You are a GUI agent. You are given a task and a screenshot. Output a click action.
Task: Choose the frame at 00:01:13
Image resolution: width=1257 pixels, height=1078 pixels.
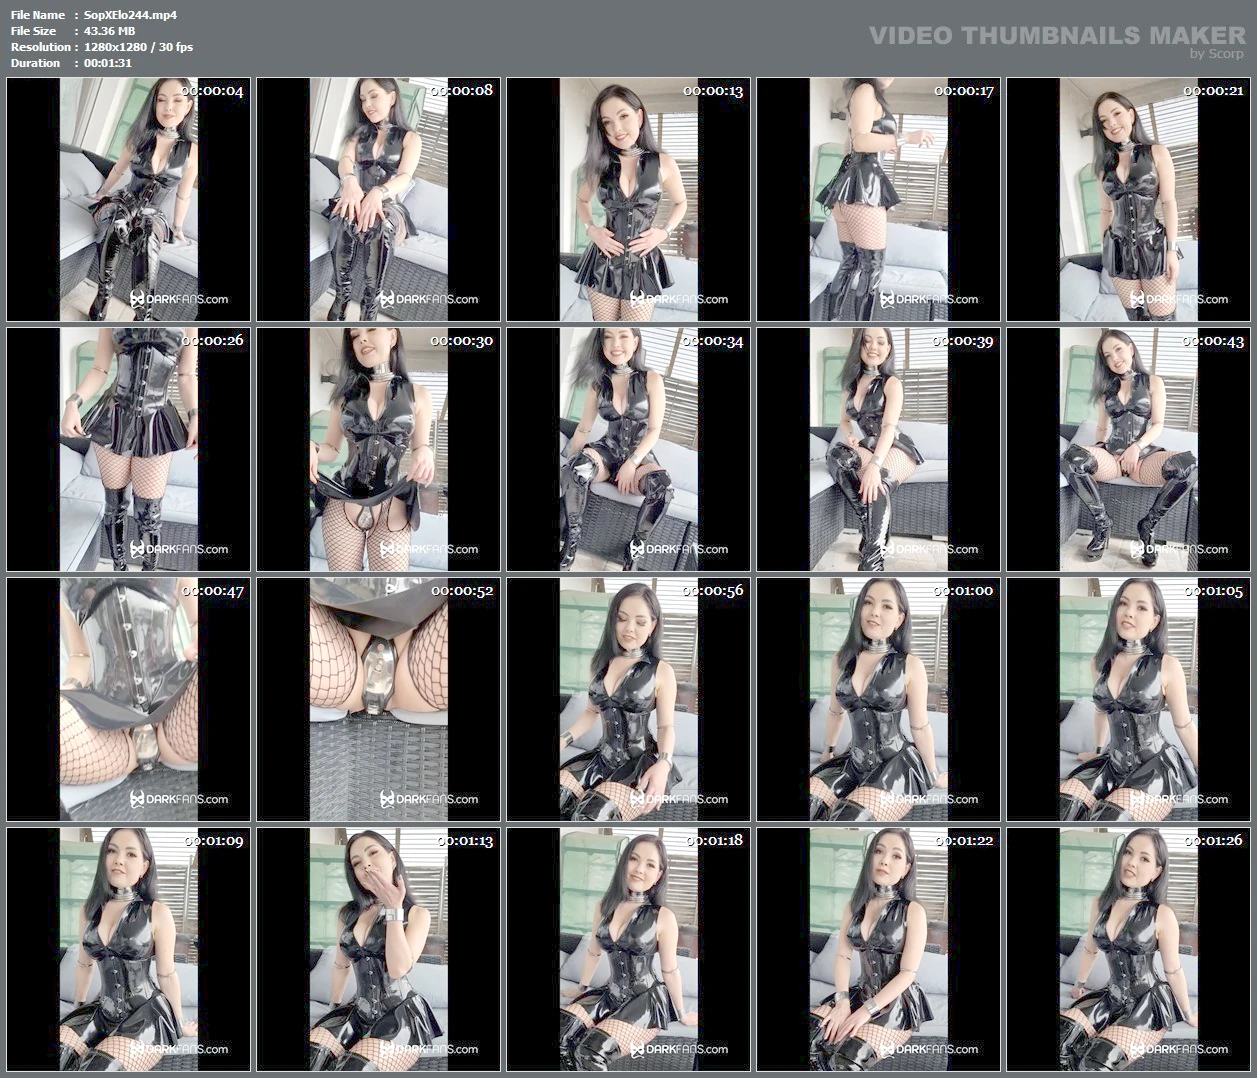tap(378, 950)
